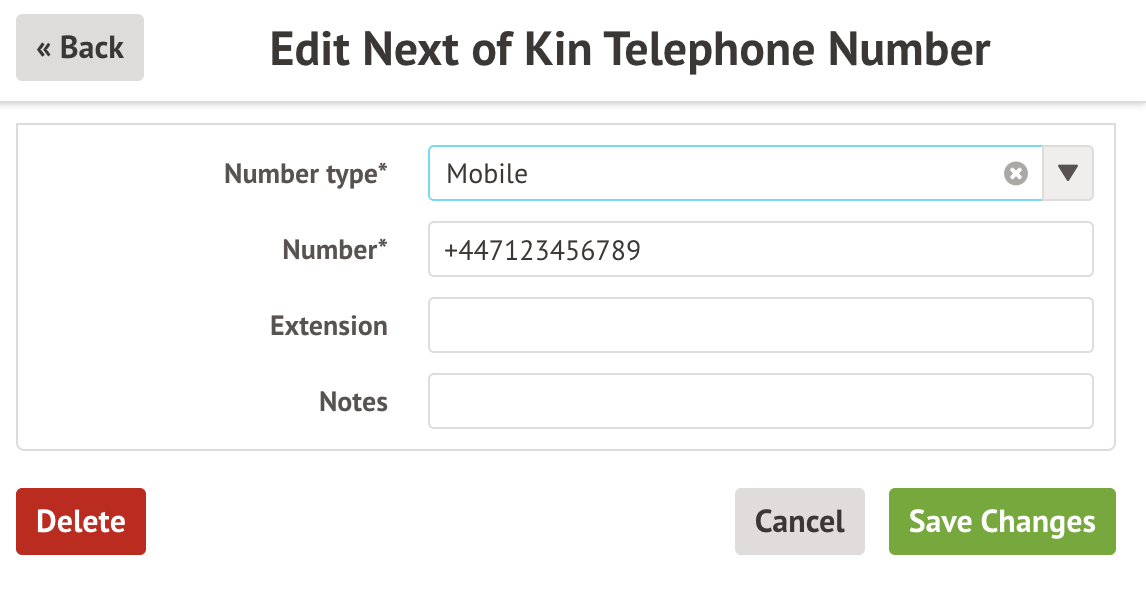Save Changes to the telephone number
Screen dimensions: 1146x592
pos(1002,521)
